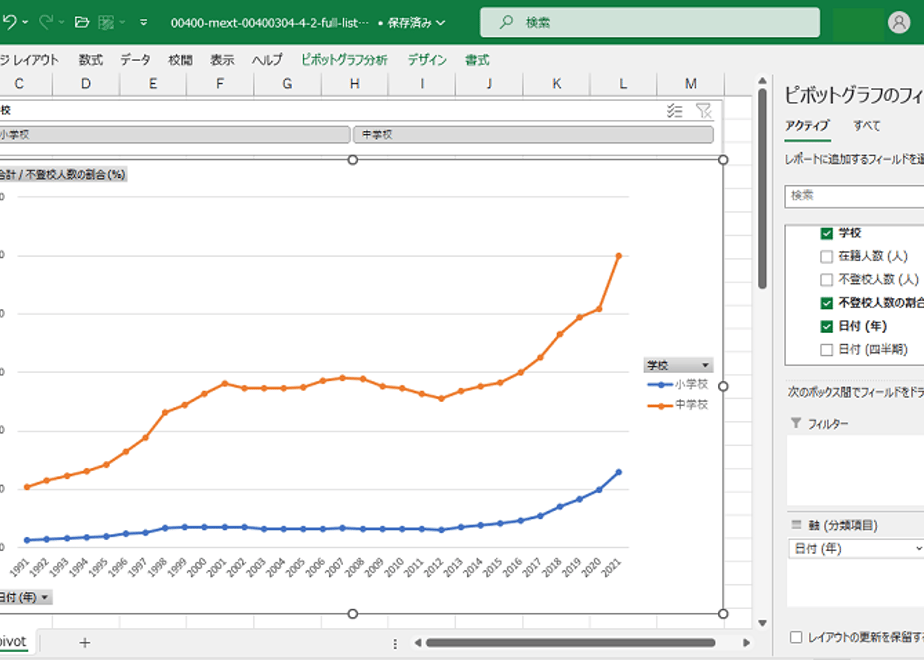Click the 検索 search box in title bar
924x660 pixels.
click(x=649, y=22)
